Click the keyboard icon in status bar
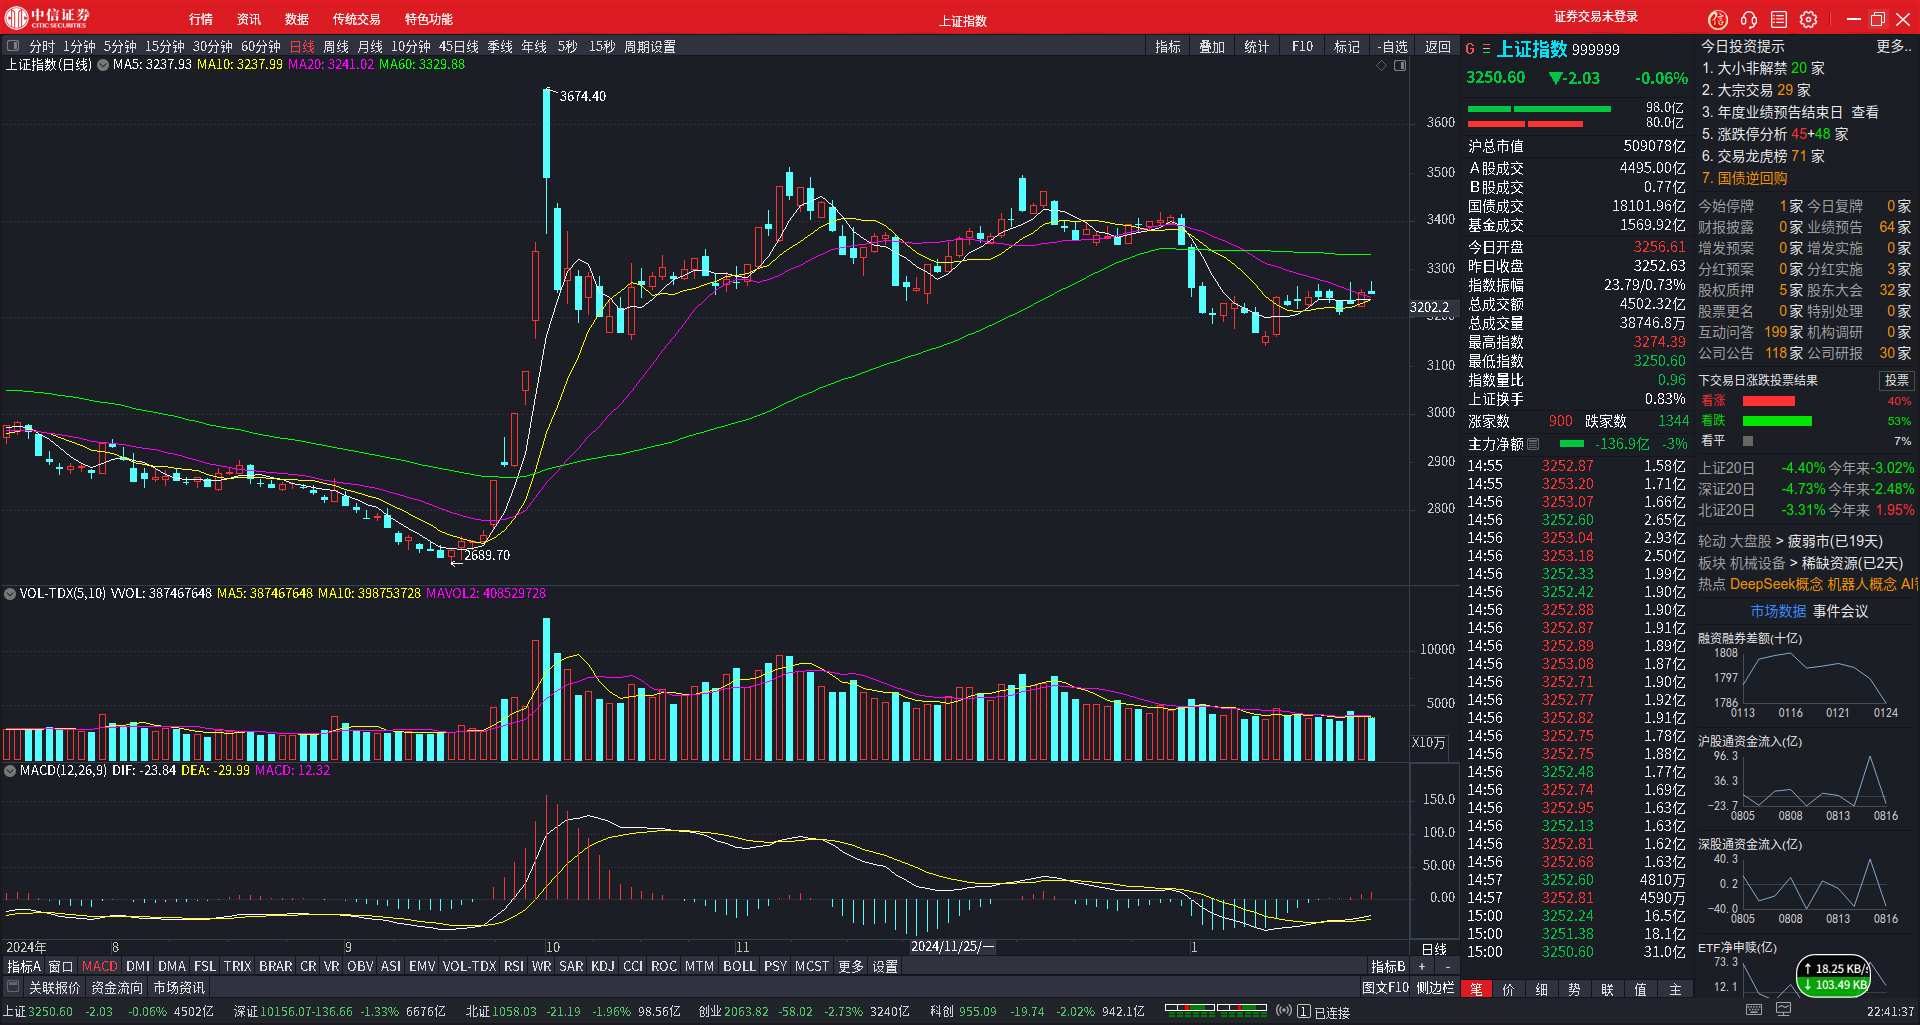 [x=1754, y=1011]
